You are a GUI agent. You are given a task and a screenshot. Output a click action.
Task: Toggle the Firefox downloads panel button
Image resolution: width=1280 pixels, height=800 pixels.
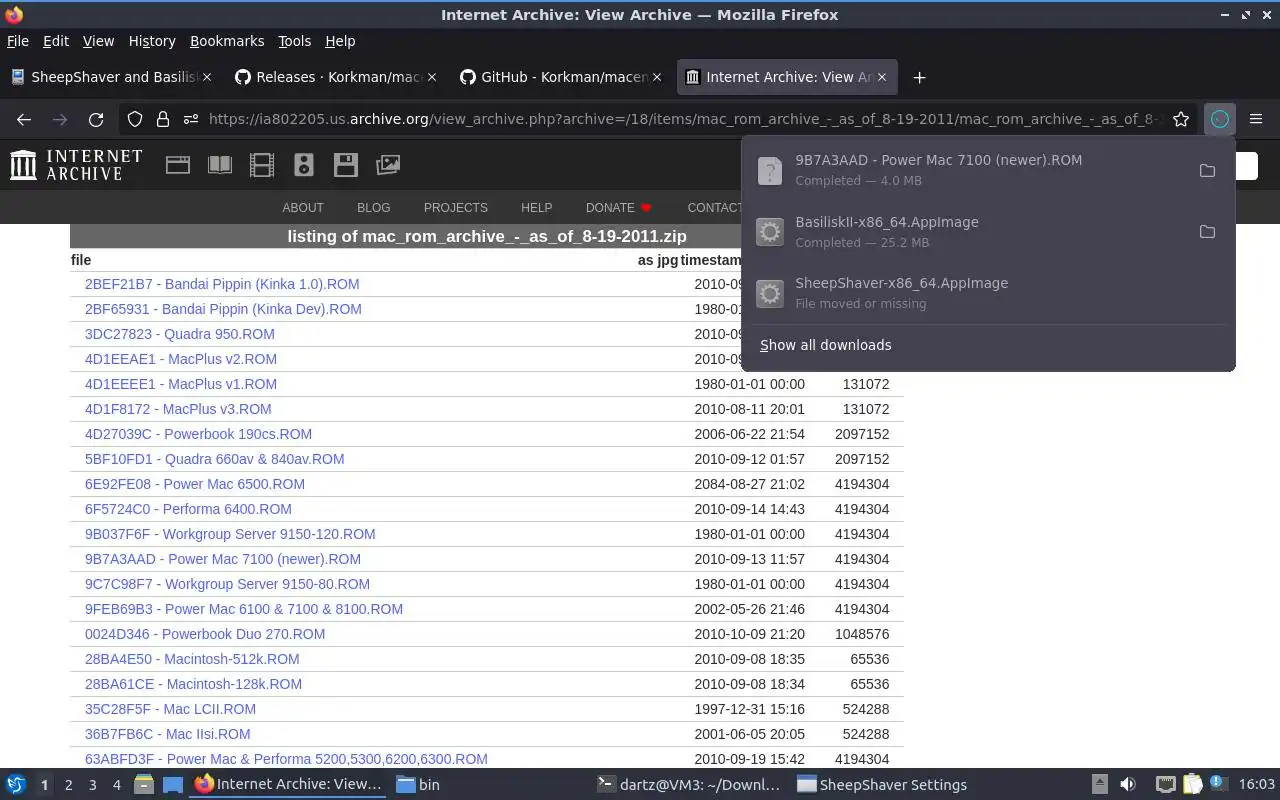[x=1220, y=119]
